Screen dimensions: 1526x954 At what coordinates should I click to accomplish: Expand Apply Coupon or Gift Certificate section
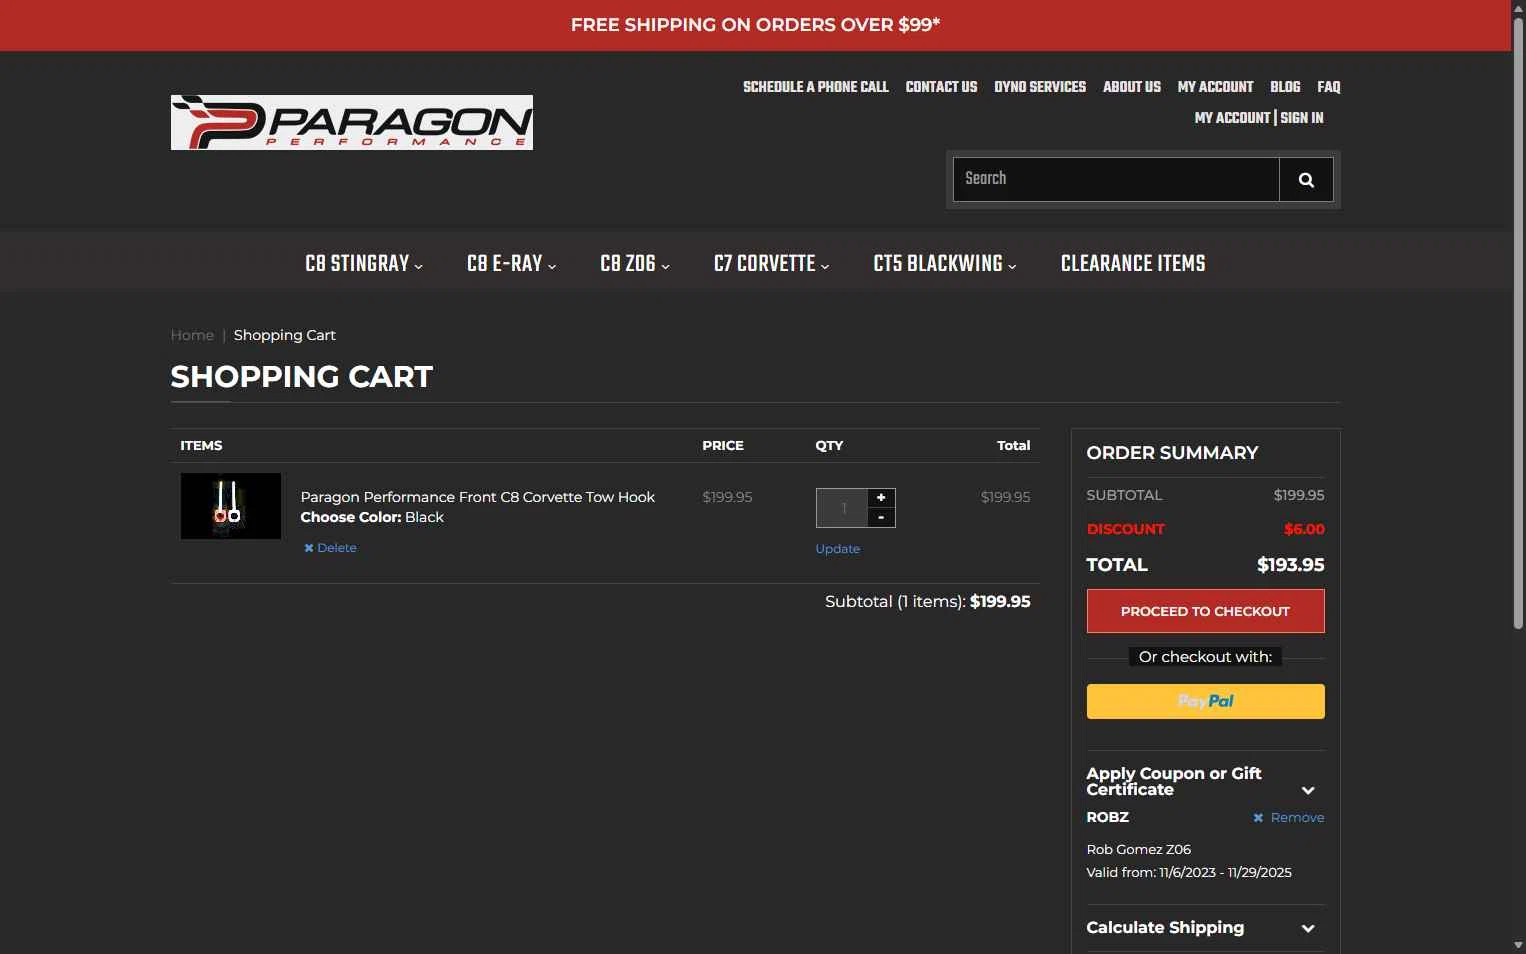pos(1205,782)
